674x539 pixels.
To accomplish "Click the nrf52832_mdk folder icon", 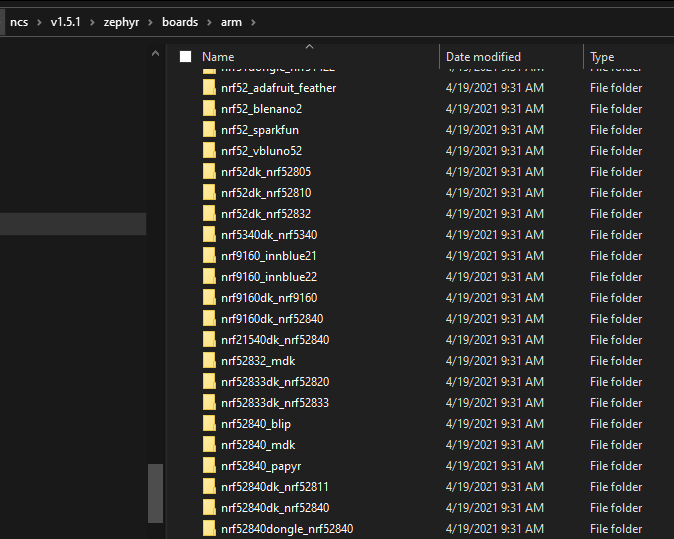I will 209,361.
